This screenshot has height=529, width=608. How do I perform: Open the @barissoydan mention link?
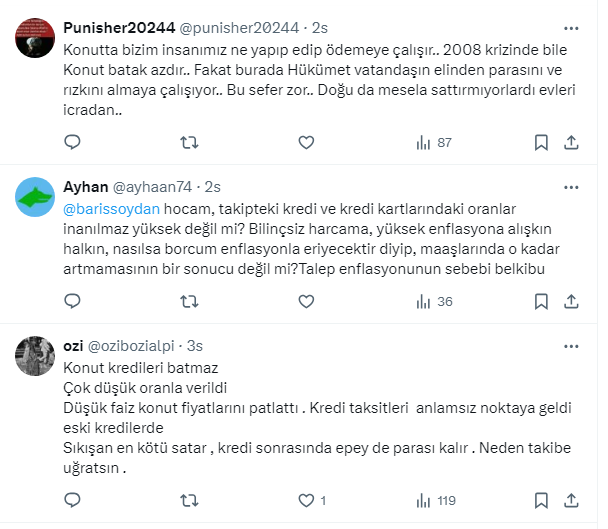pyautogui.click(x=106, y=209)
